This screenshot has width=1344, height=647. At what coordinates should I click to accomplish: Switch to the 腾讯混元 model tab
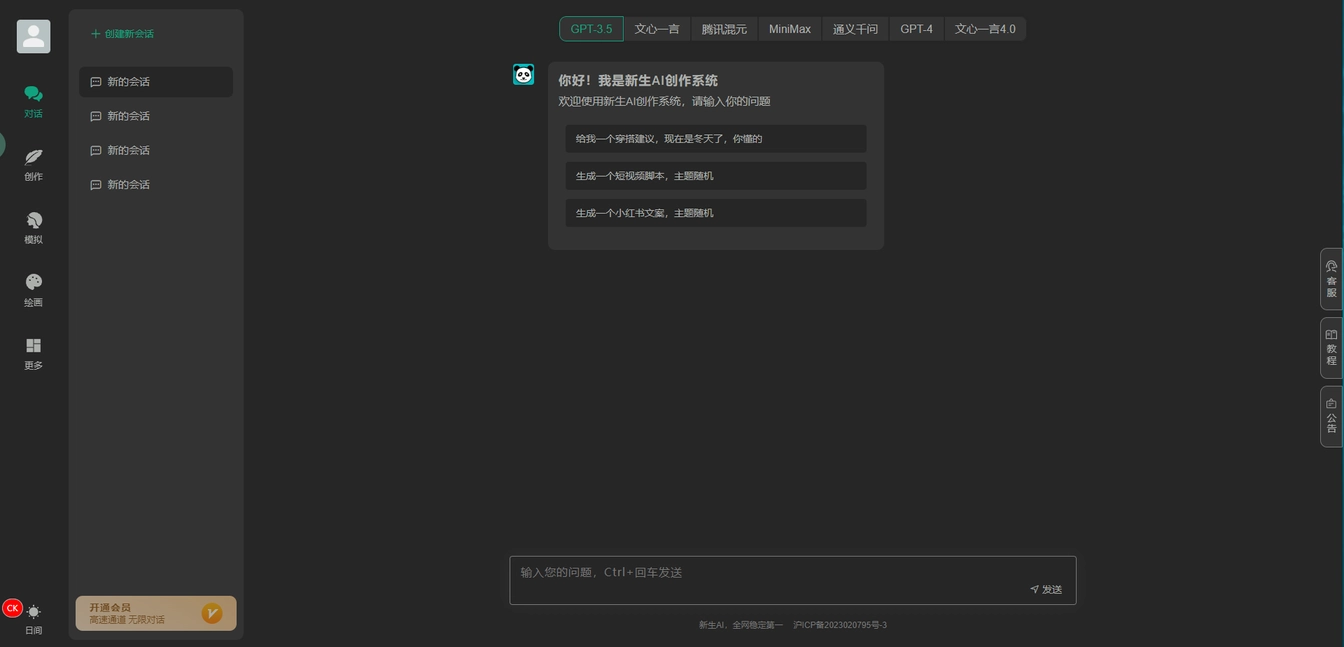click(x=723, y=29)
